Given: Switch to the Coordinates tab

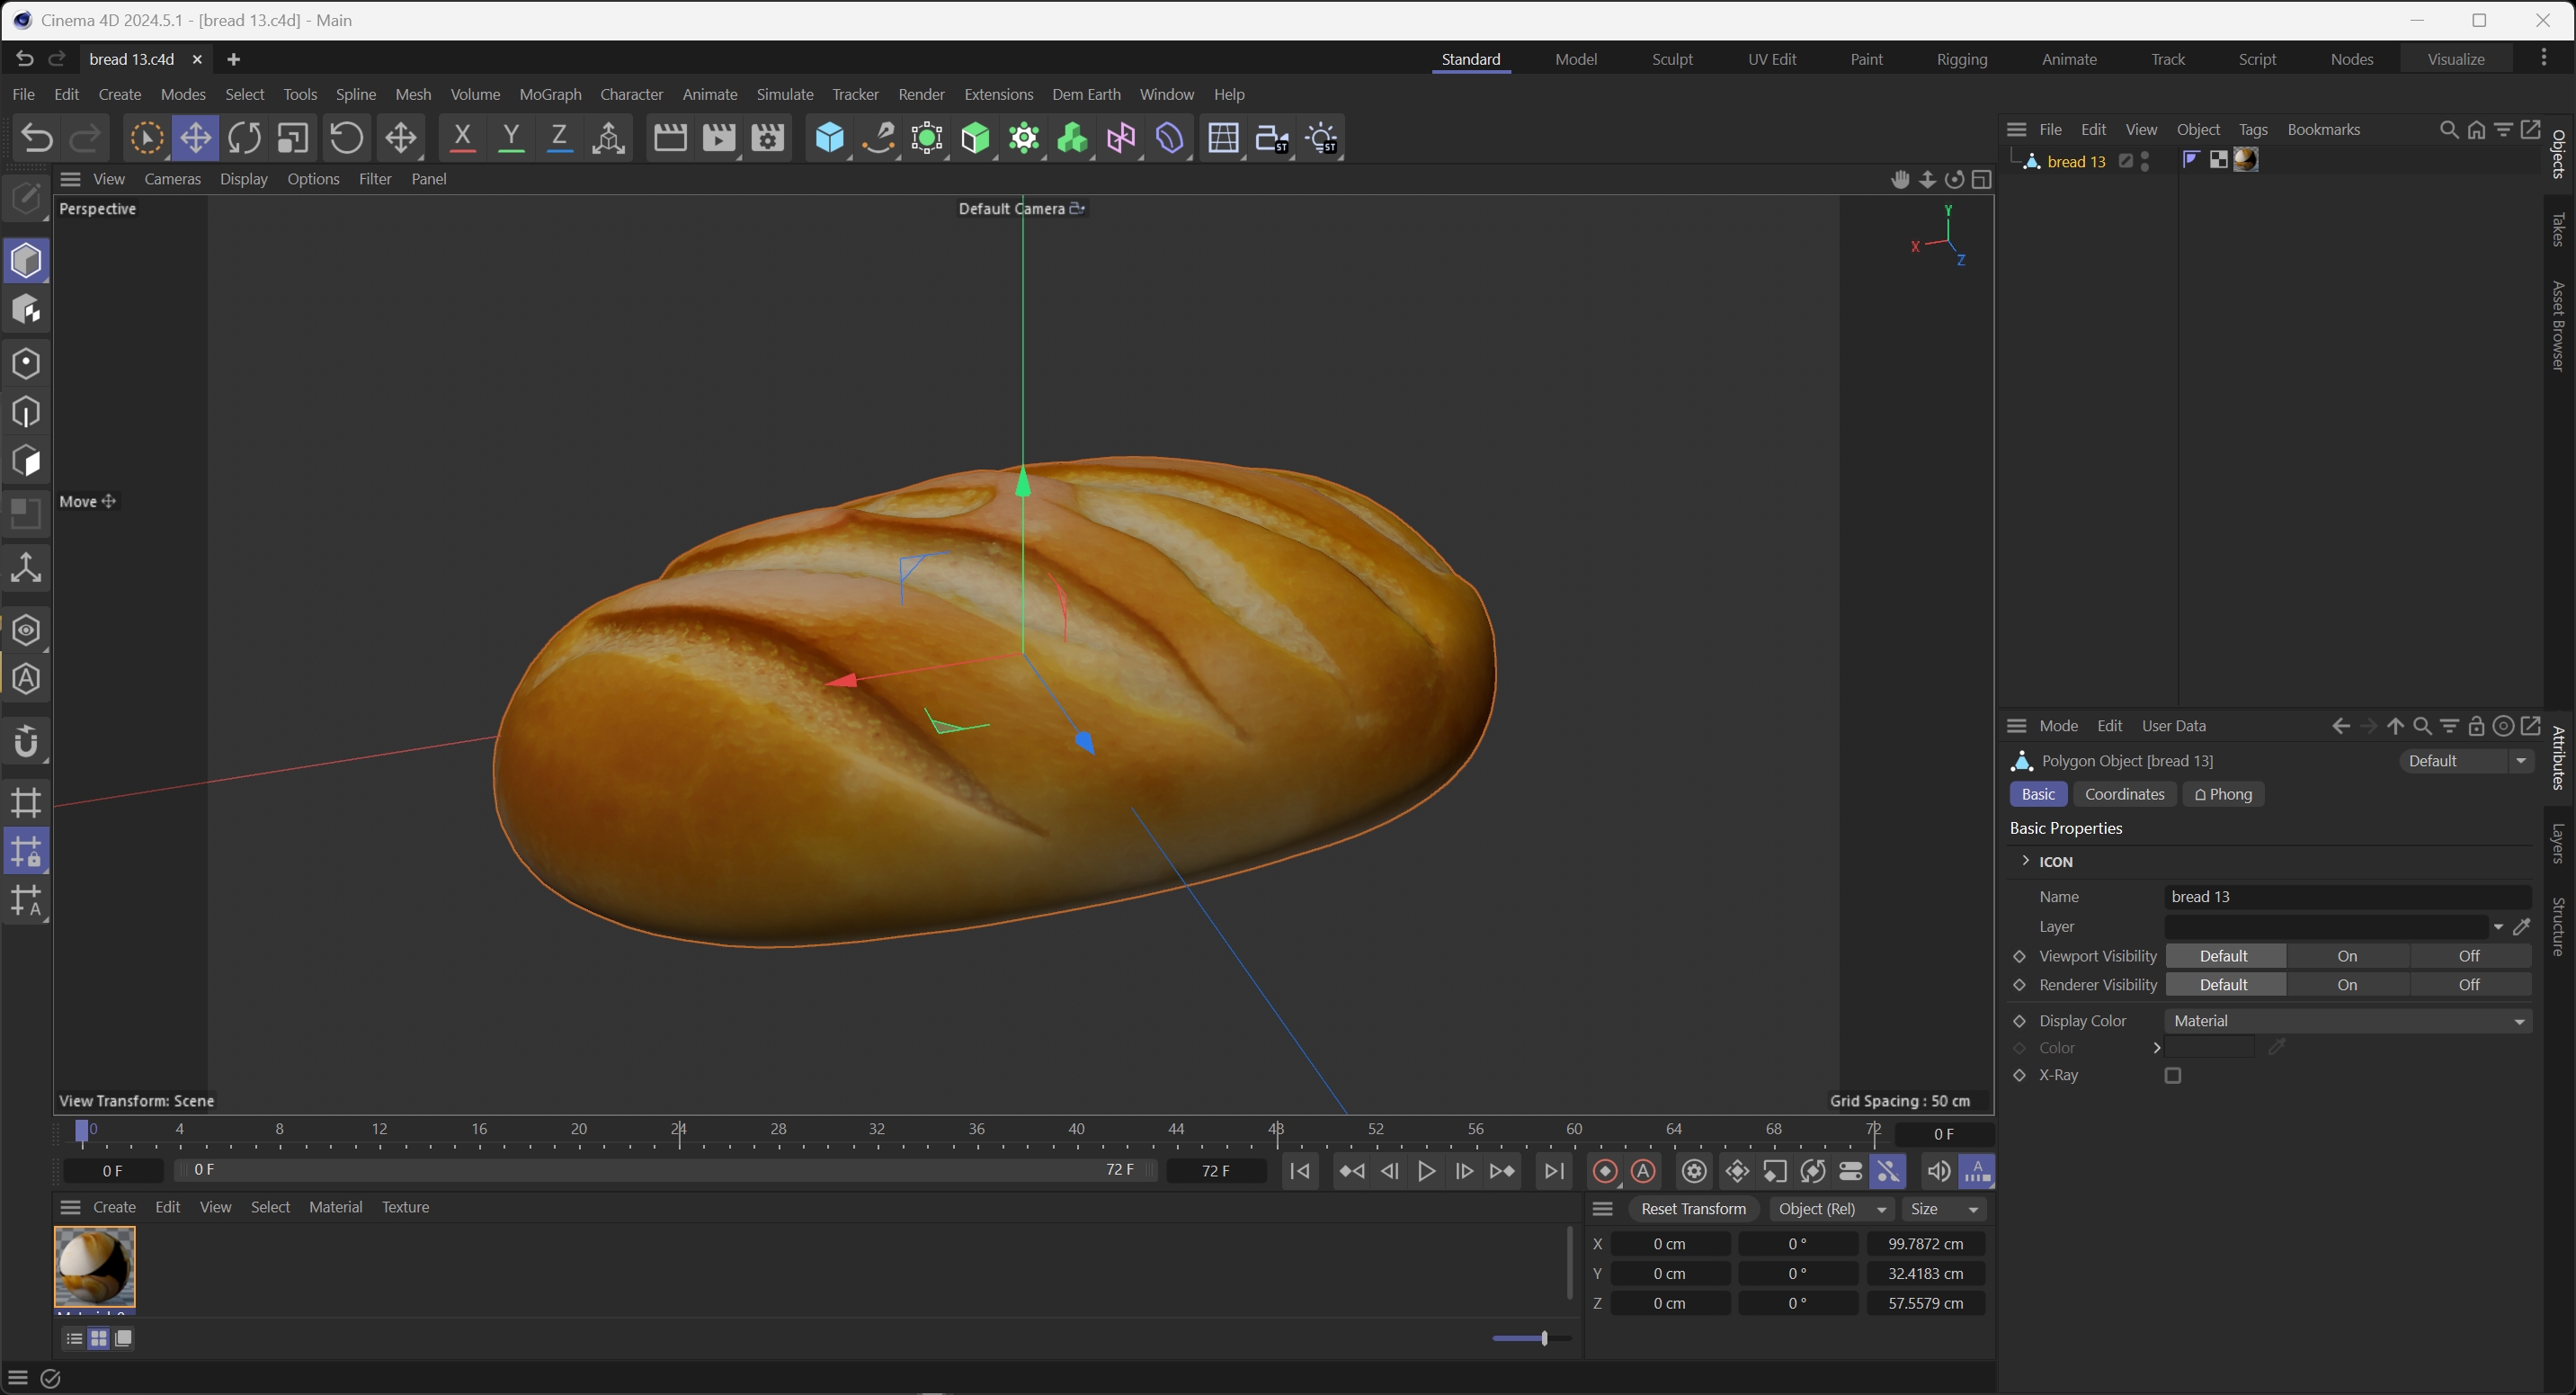Looking at the screenshot, I should (x=2124, y=794).
